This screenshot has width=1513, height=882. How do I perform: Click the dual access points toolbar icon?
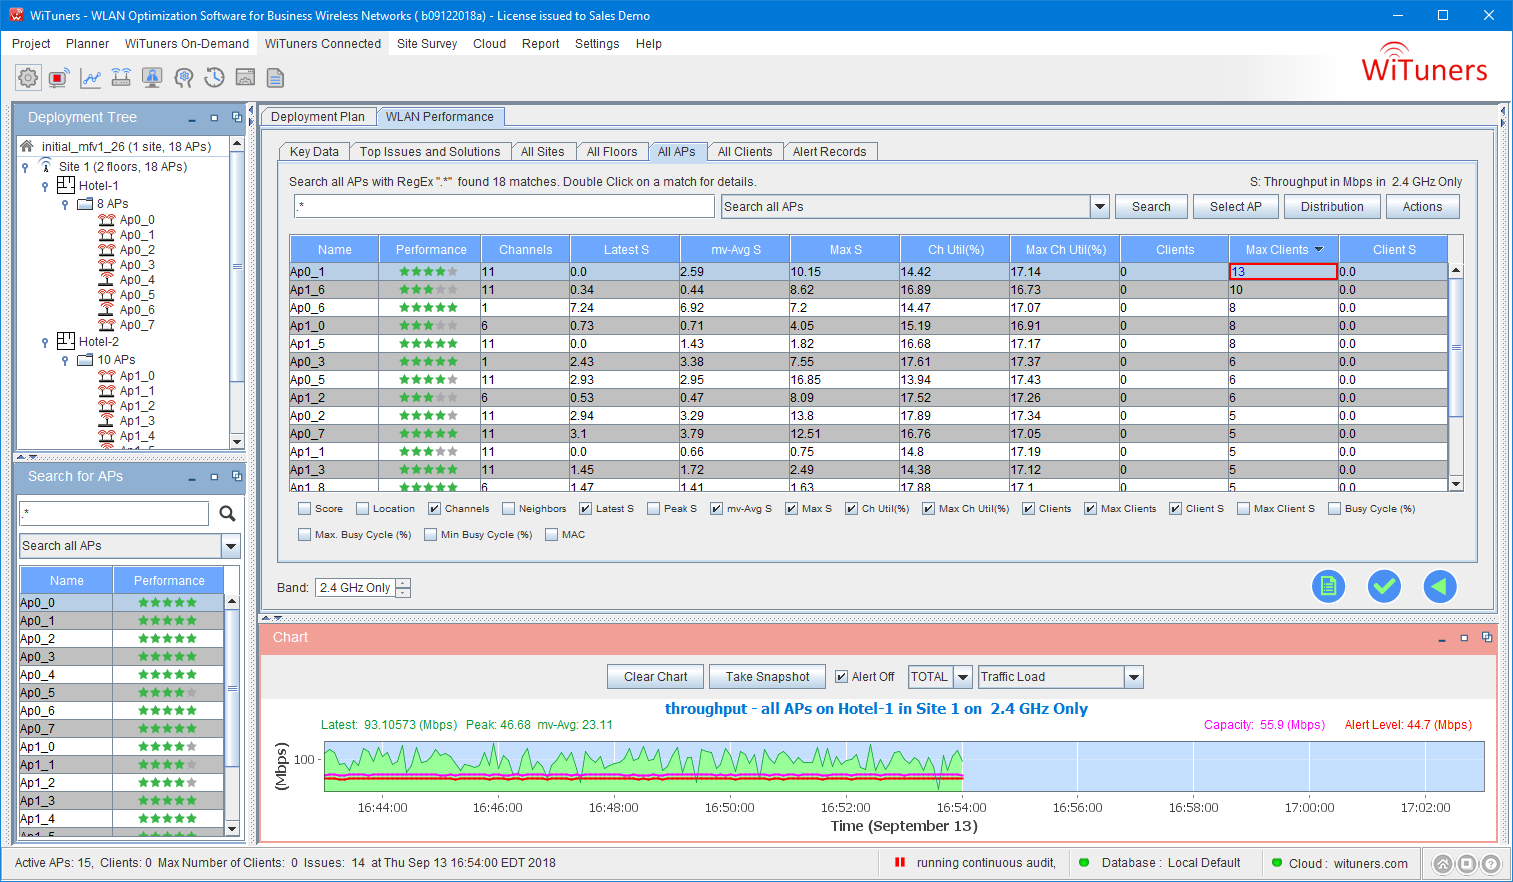(x=121, y=78)
